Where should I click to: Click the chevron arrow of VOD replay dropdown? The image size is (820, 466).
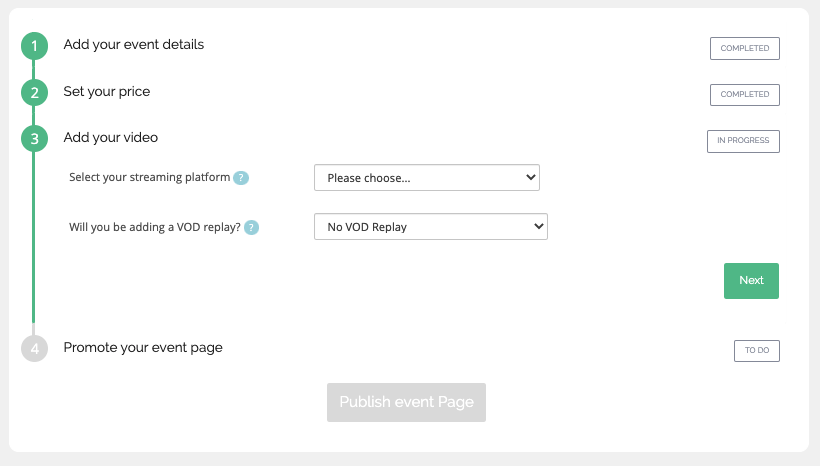(x=538, y=226)
